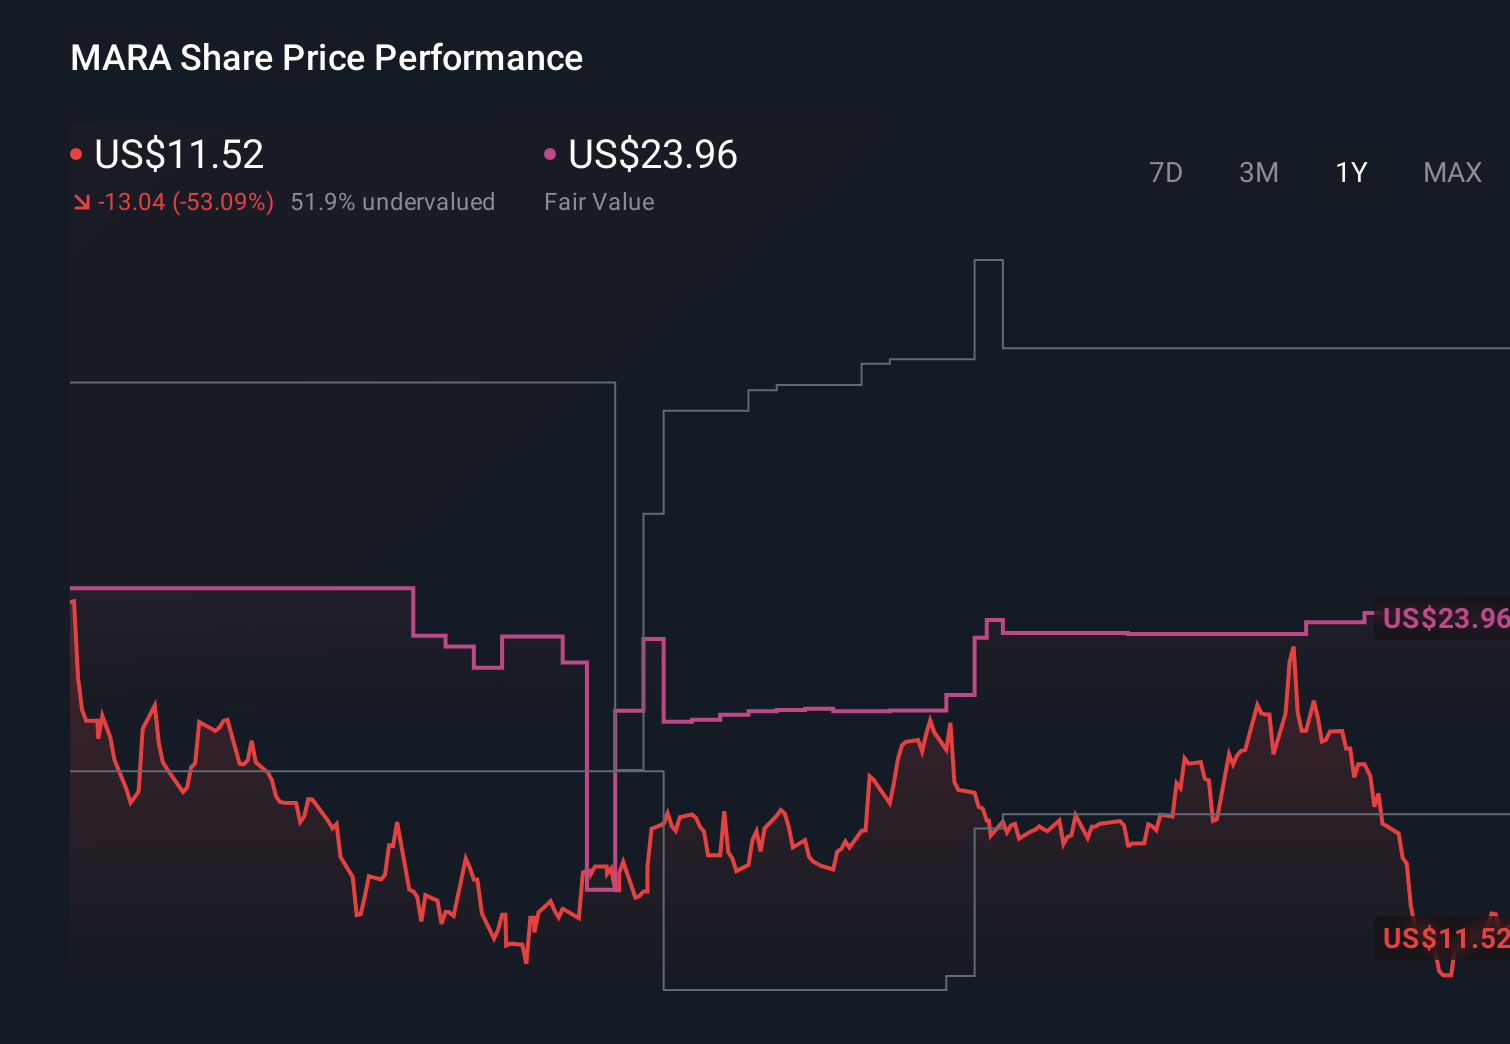Toggle the 1Y view selection
Viewport: 1510px width, 1044px height.
coord(1350,172)
